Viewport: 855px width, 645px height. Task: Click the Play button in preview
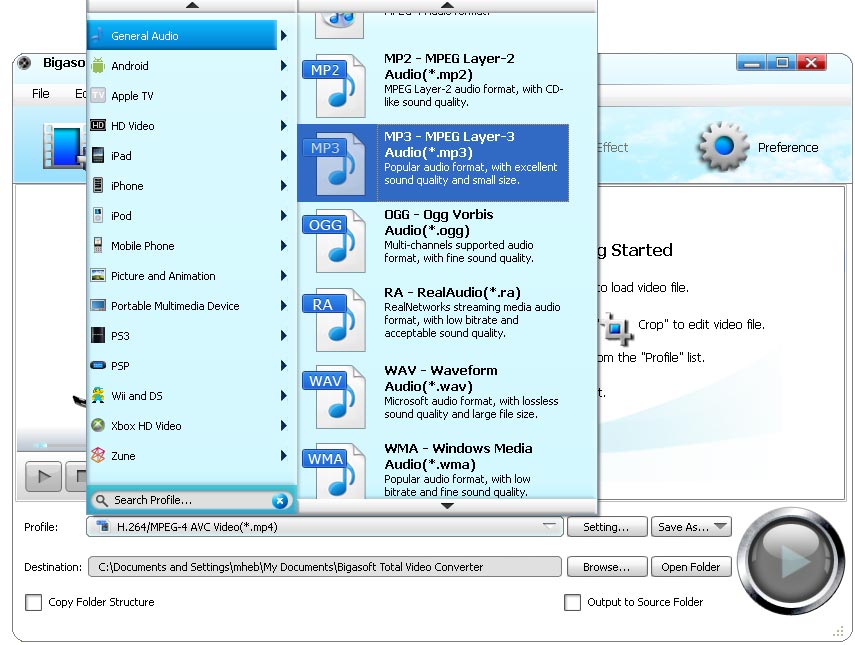pos(43,477)
